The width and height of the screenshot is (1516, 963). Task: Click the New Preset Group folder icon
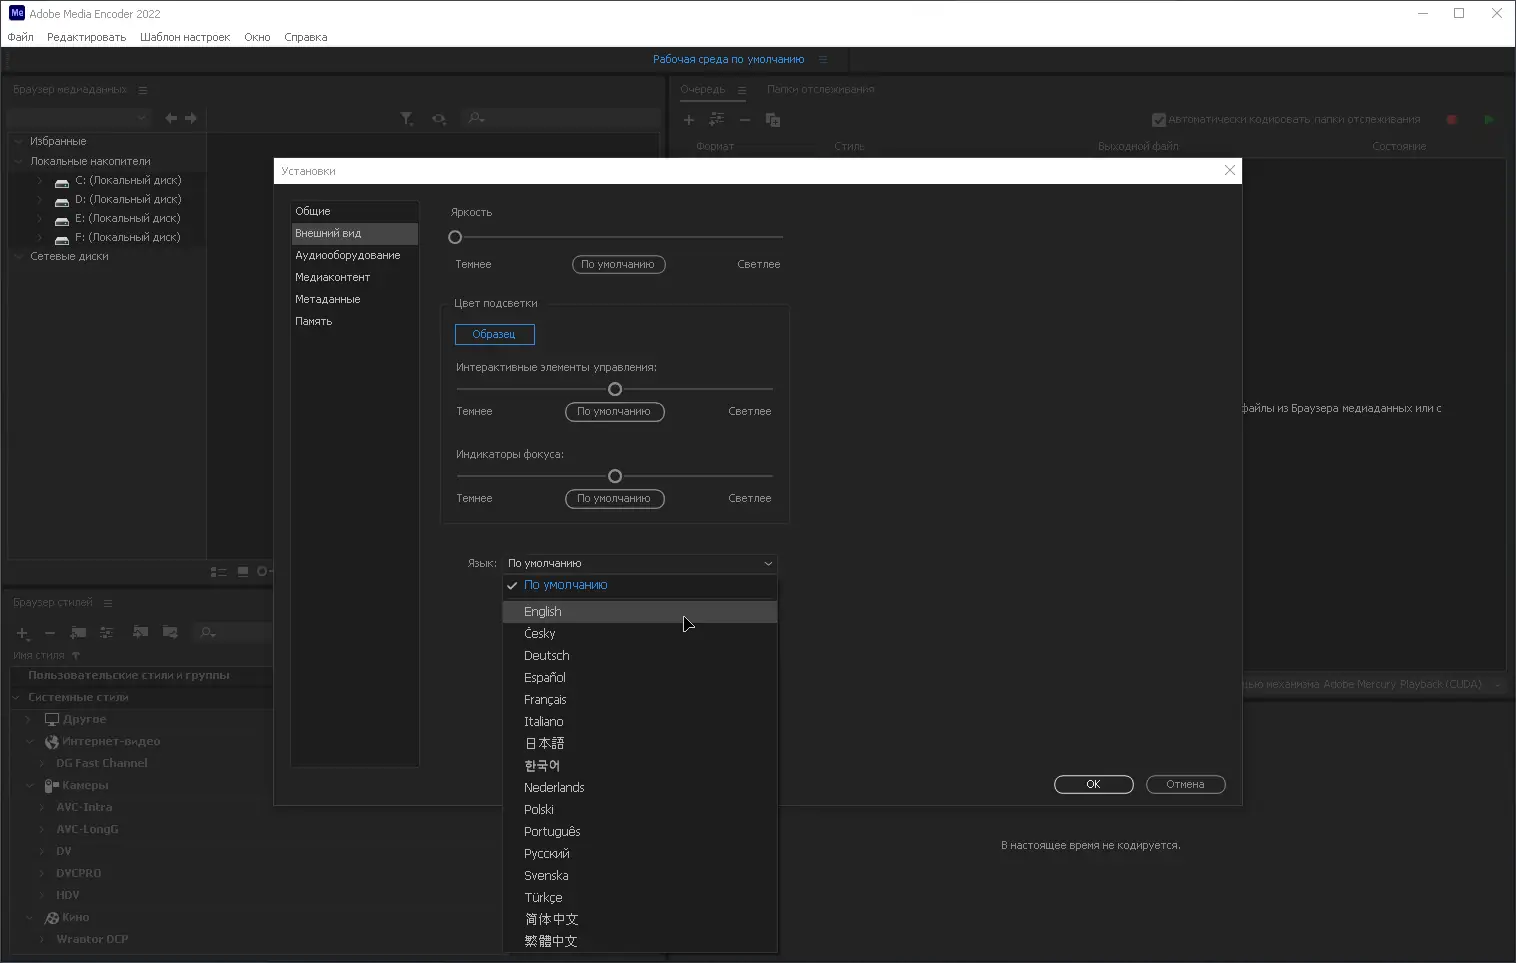coord(78,633)
